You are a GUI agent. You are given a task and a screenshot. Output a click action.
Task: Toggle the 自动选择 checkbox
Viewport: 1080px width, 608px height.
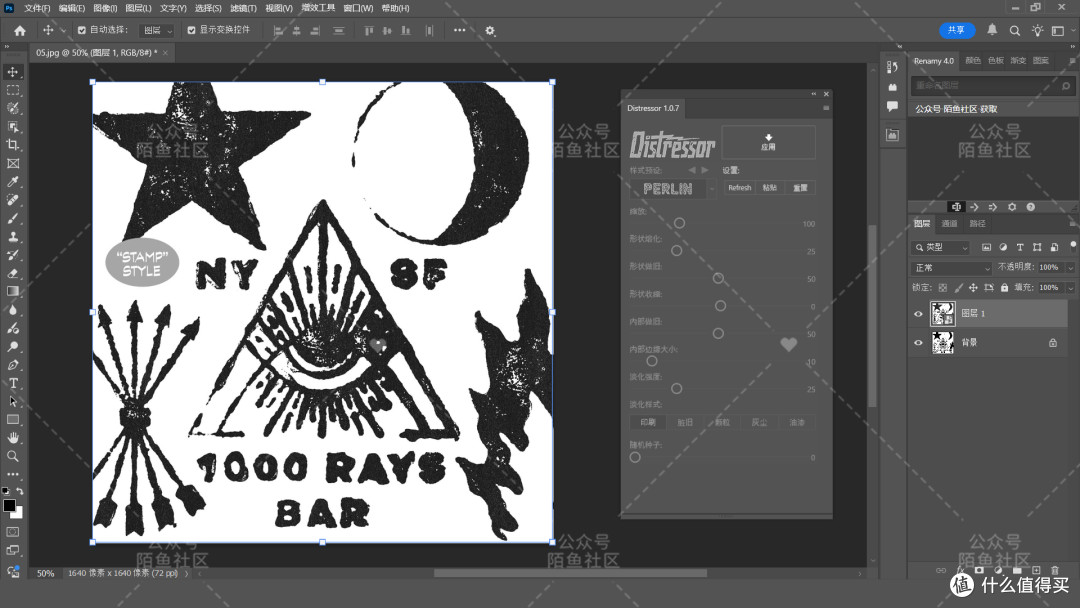click(x=82, y=30)
